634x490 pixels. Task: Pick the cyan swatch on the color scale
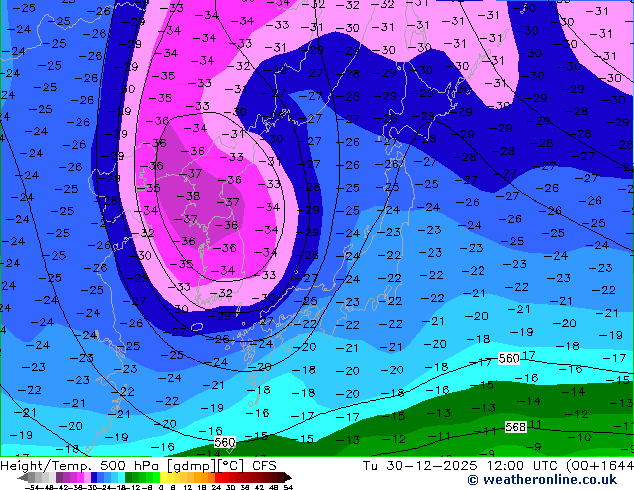click(121, 477)
